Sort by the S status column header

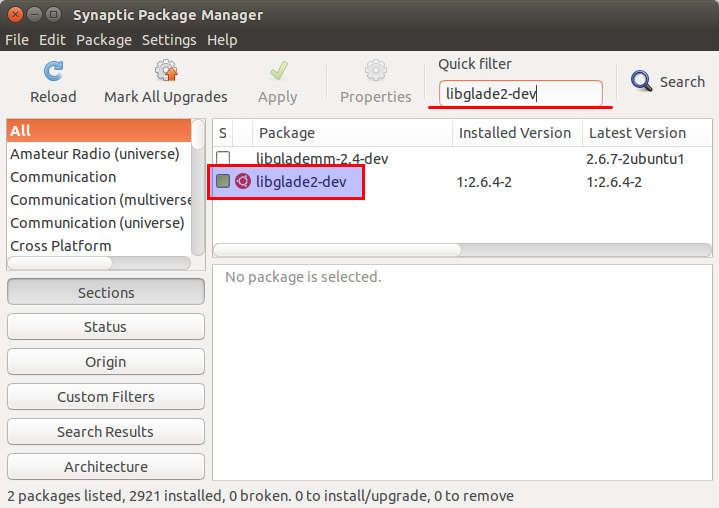pyautogui.click(x=223, y=133)
